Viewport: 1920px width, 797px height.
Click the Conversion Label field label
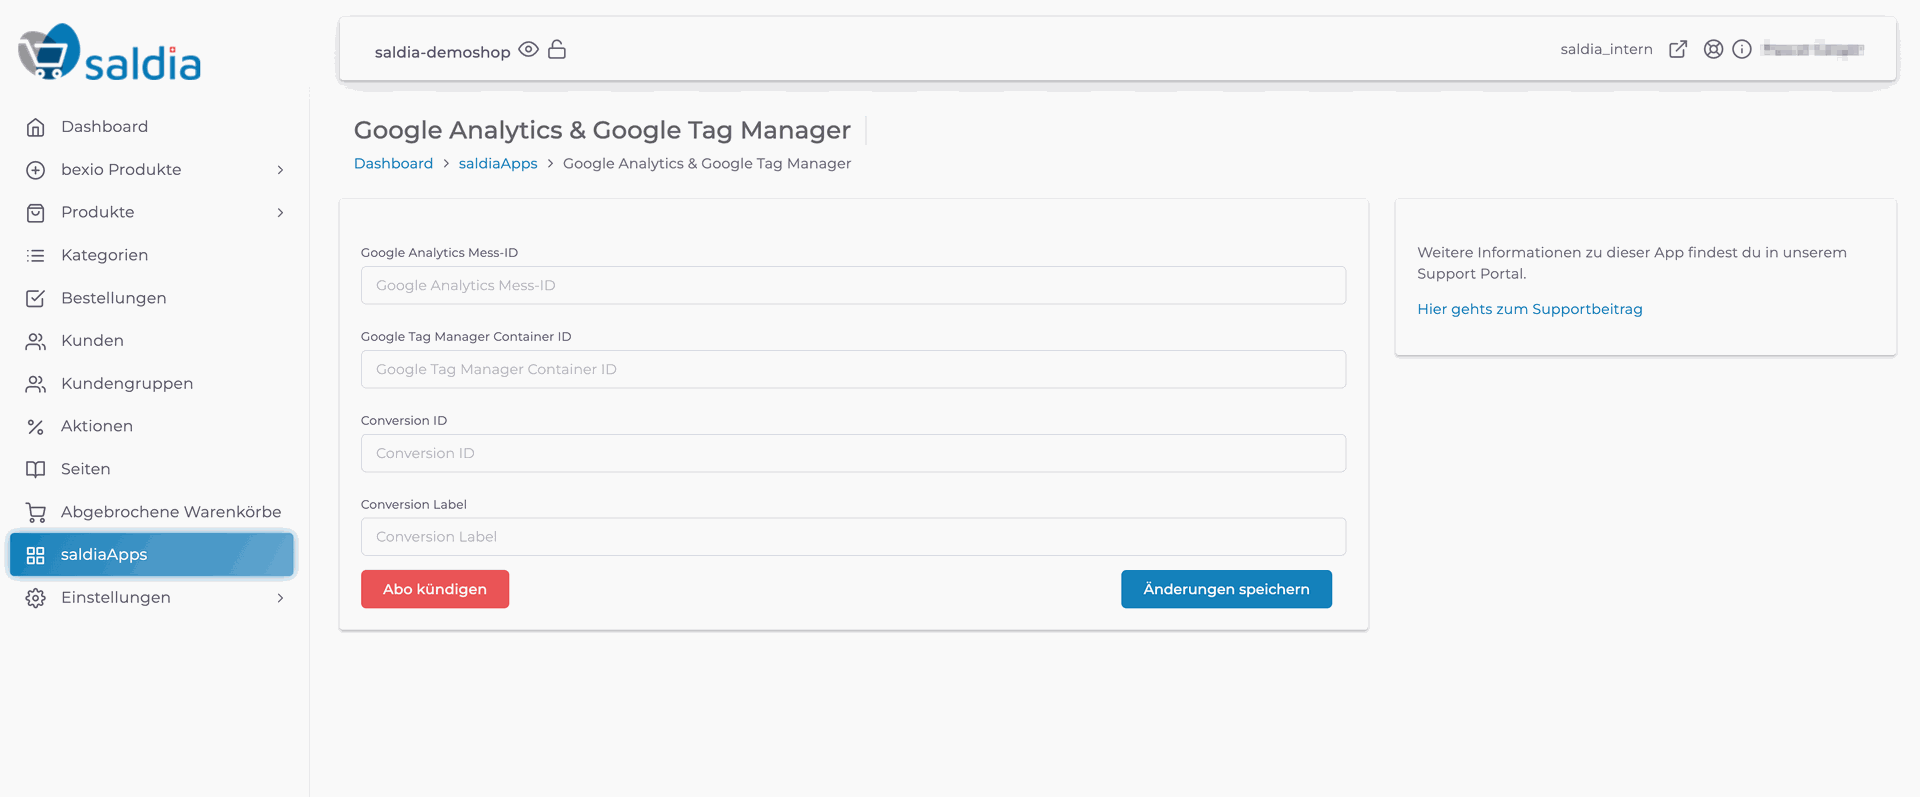[x=414, y=505]
